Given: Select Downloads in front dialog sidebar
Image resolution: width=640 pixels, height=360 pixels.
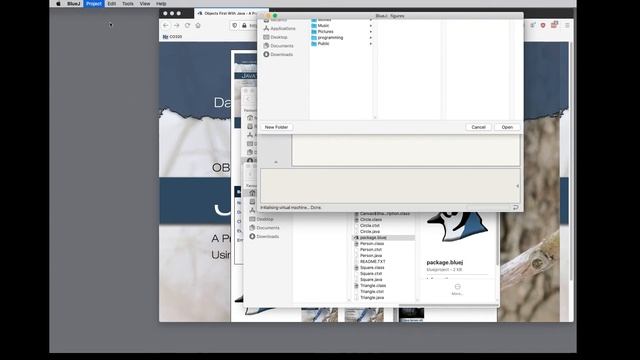Looking at the screenshot, I should pyautogui.click(x=278, y=54).
